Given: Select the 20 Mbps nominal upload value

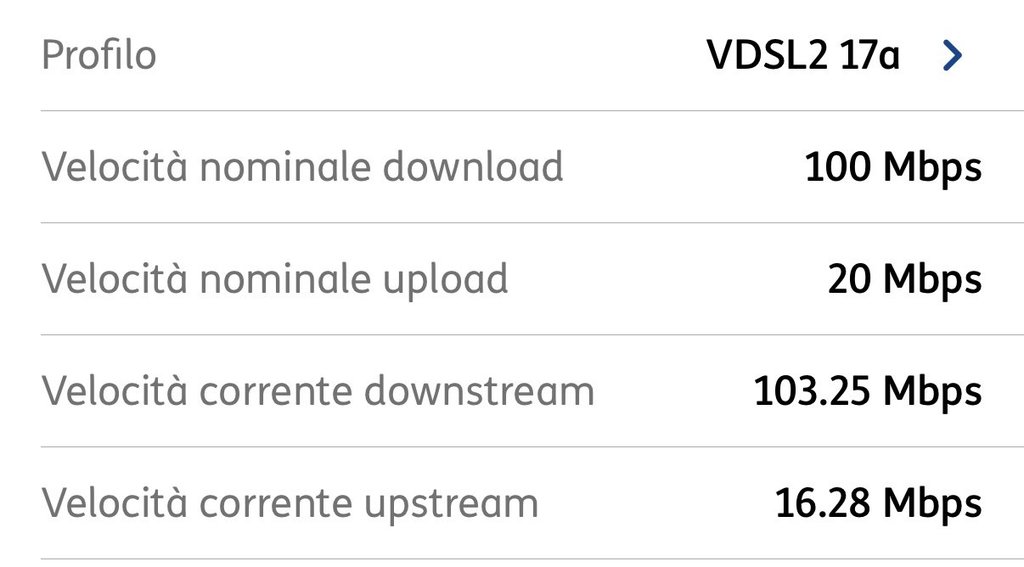Looking at the screenshot, I should (904, 280).
